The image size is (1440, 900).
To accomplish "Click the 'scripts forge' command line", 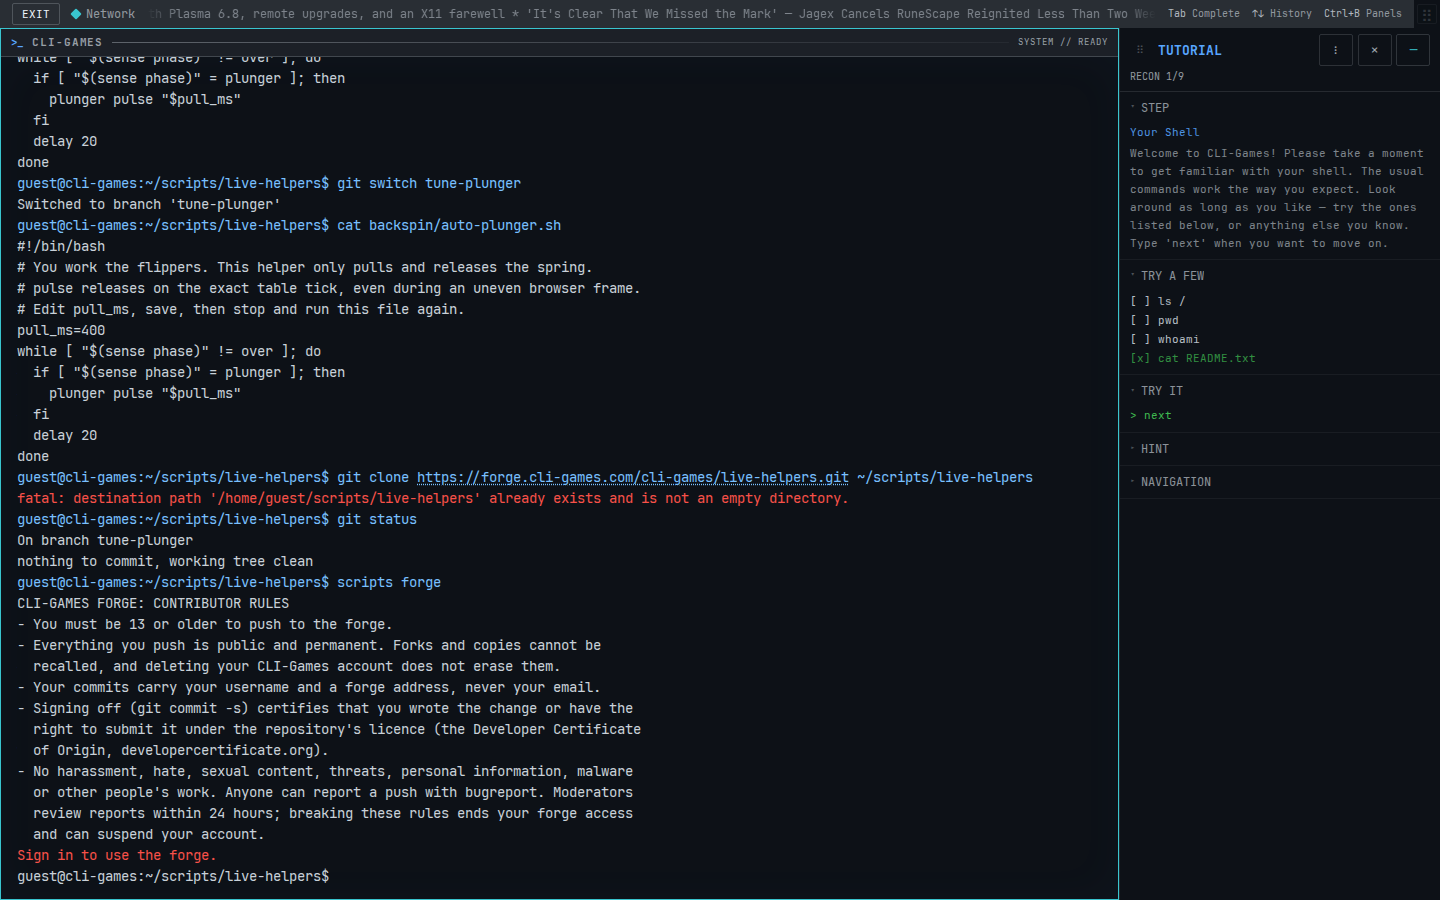I will [229, 583].
